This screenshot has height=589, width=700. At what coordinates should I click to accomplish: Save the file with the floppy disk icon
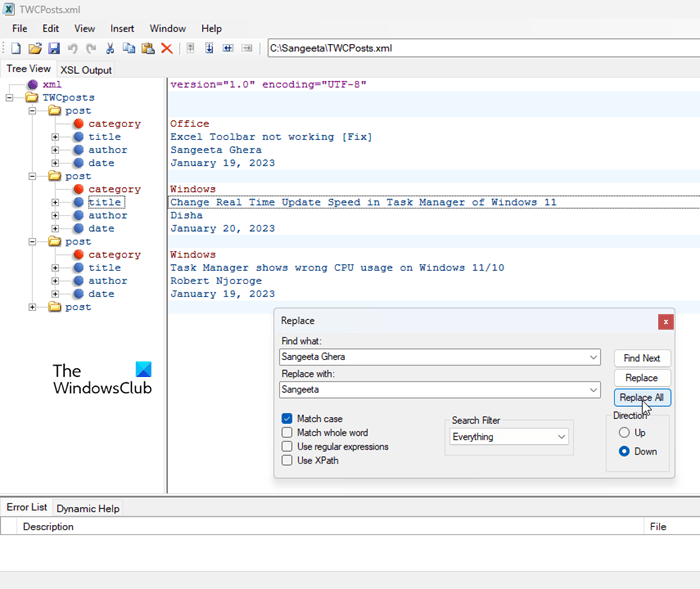coord(54,48)
